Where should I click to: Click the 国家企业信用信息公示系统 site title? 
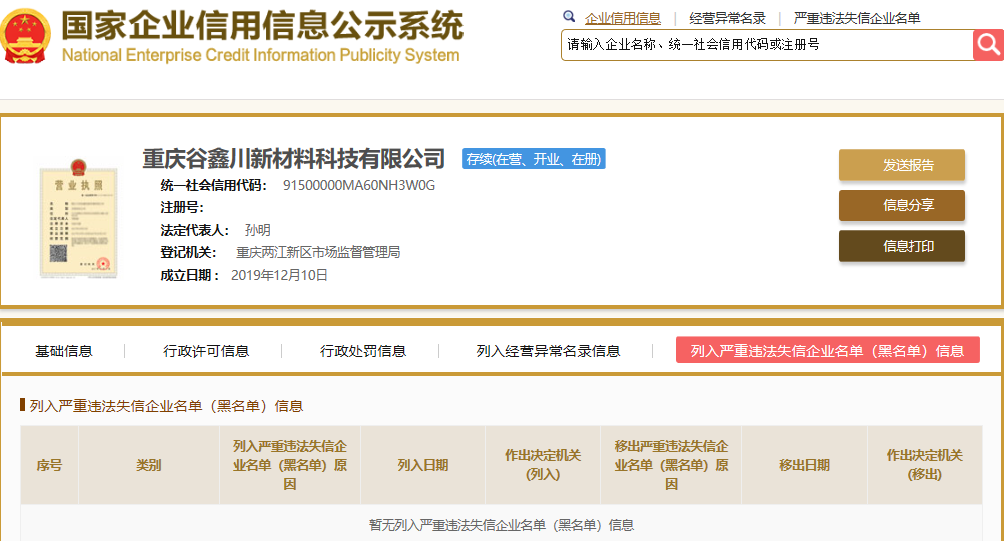[x=262, y=26]
